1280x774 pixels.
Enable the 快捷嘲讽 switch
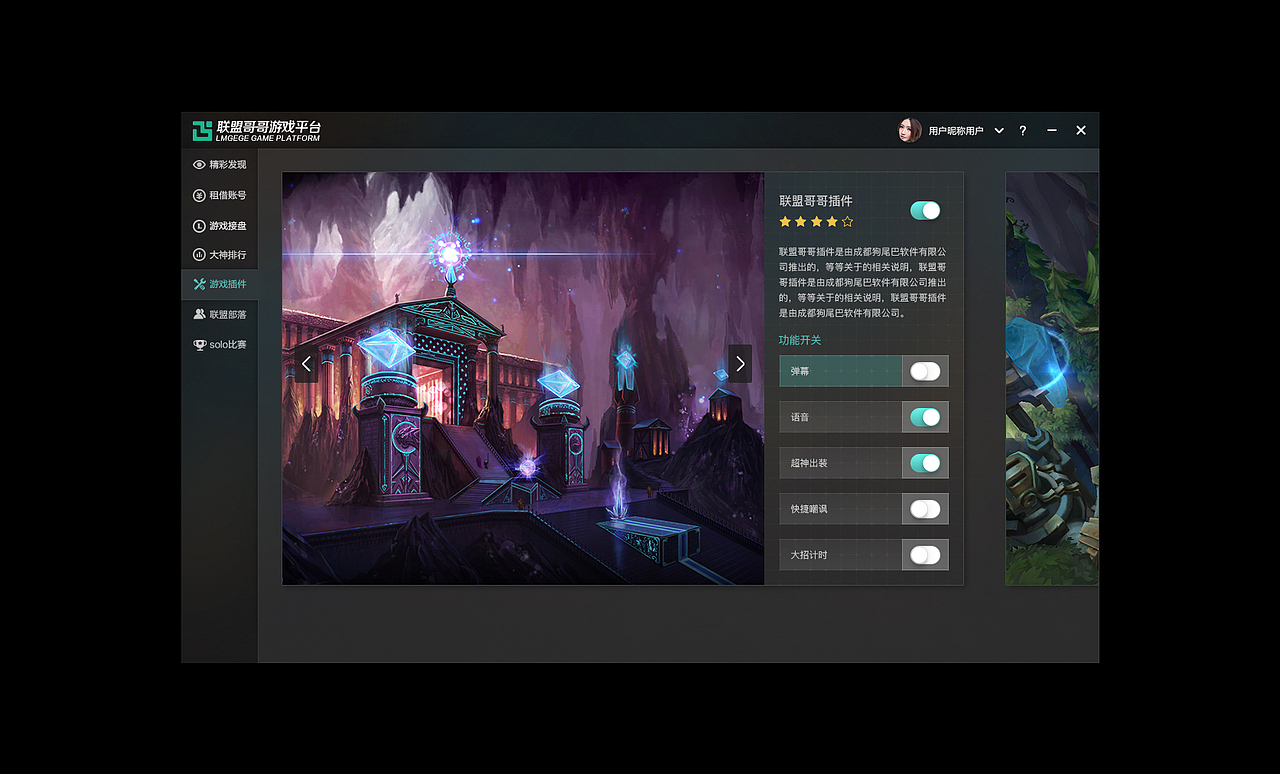tap(925, 509)
